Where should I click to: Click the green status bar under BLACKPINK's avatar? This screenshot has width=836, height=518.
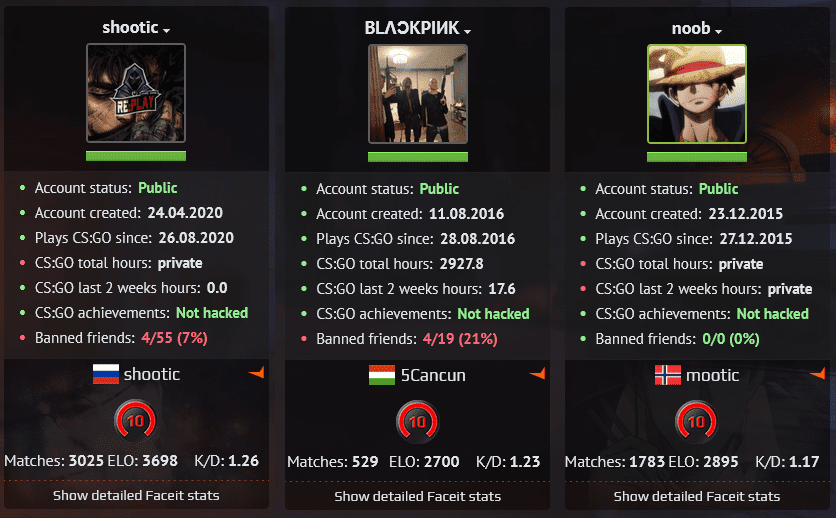[x=417, y=157]
